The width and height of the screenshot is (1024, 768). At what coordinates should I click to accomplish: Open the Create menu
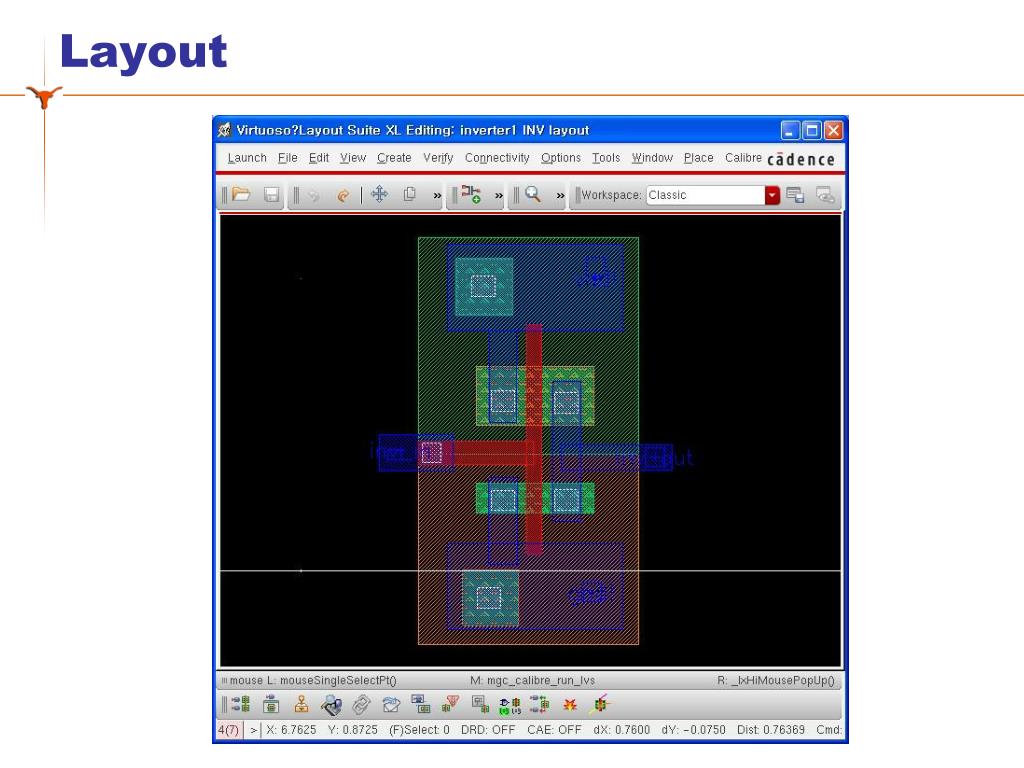394,158
